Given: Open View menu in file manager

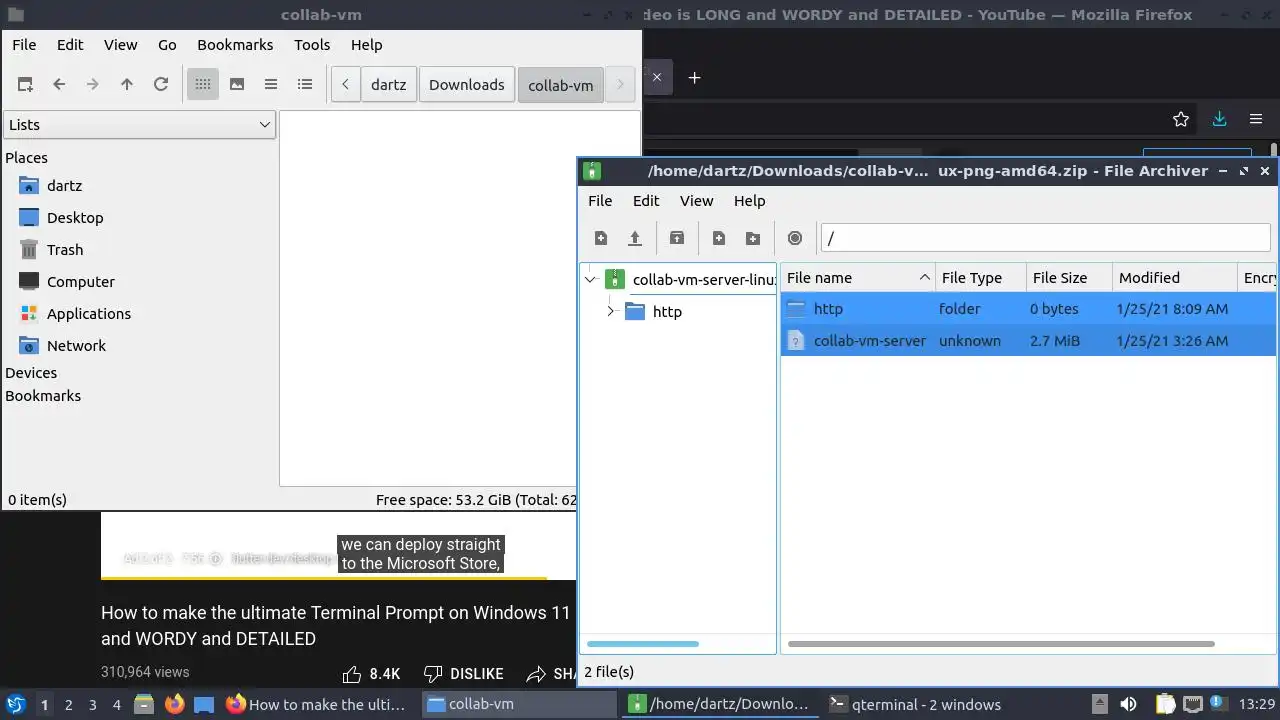Looking at the screenshot, I should click(x=121, y=45).
